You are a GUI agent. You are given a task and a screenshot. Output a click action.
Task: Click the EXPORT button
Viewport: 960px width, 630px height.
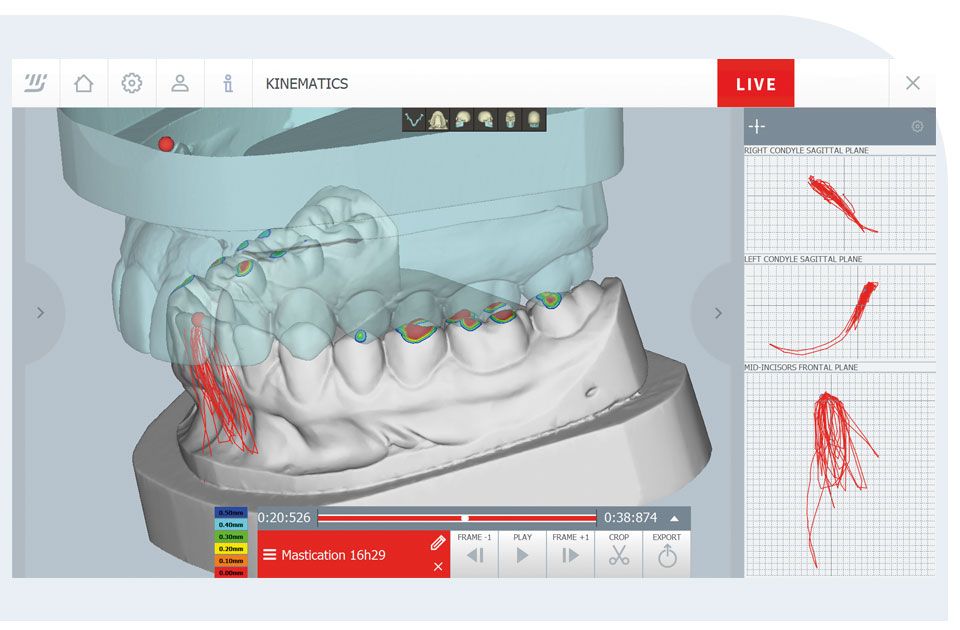666,553
